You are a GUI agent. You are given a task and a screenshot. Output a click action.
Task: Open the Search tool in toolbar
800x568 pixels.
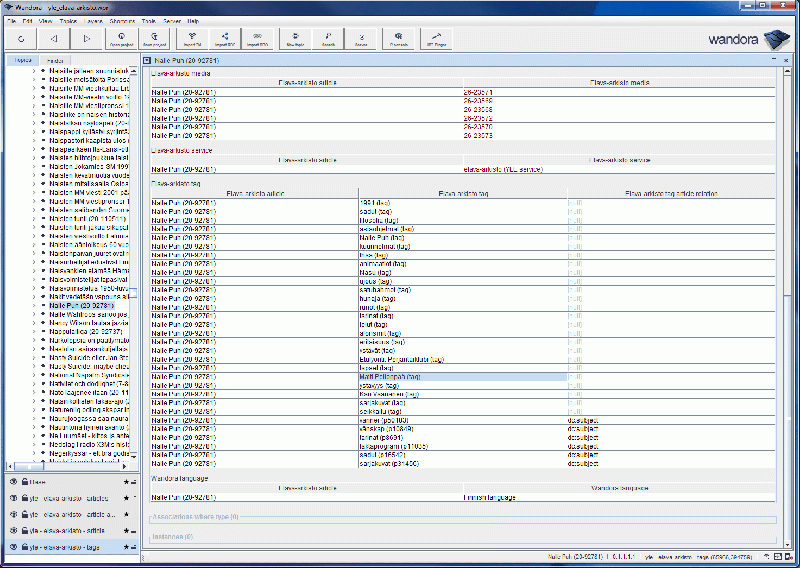click(x=328, y=39)
